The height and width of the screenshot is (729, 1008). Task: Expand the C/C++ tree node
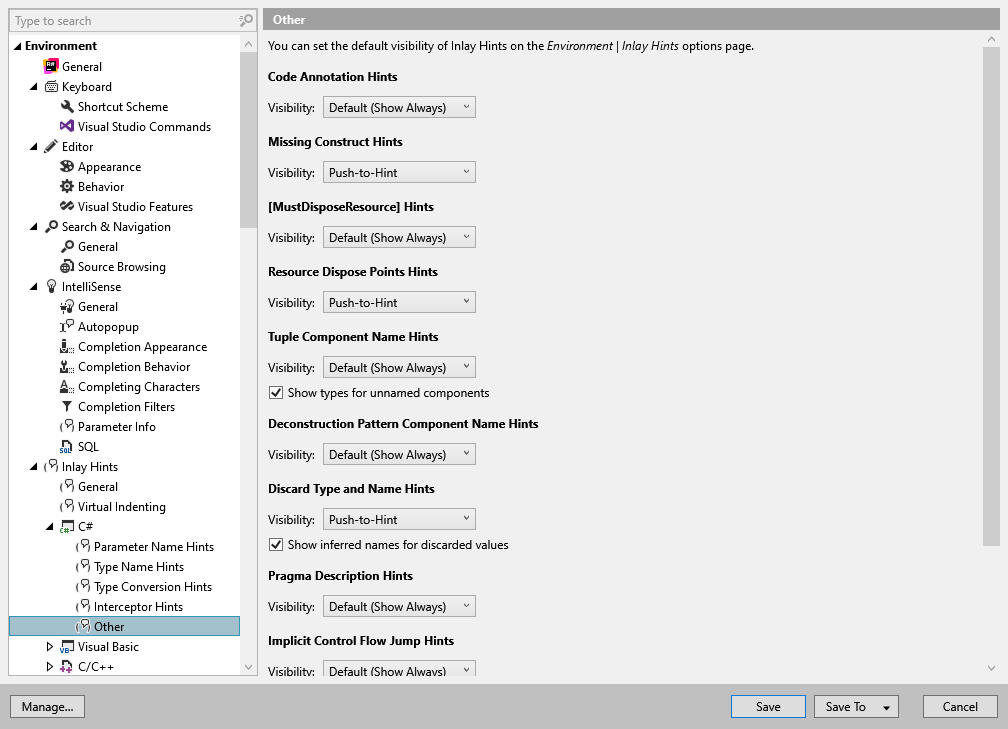50,667
